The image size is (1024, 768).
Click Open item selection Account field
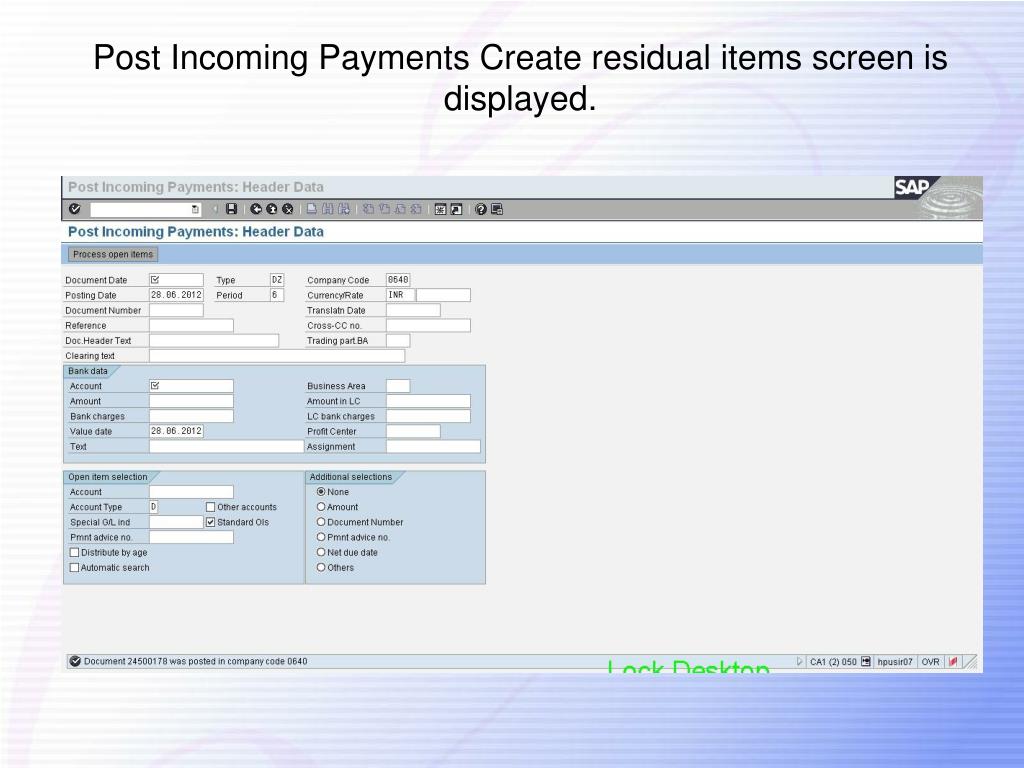click(x=191, y=492)
